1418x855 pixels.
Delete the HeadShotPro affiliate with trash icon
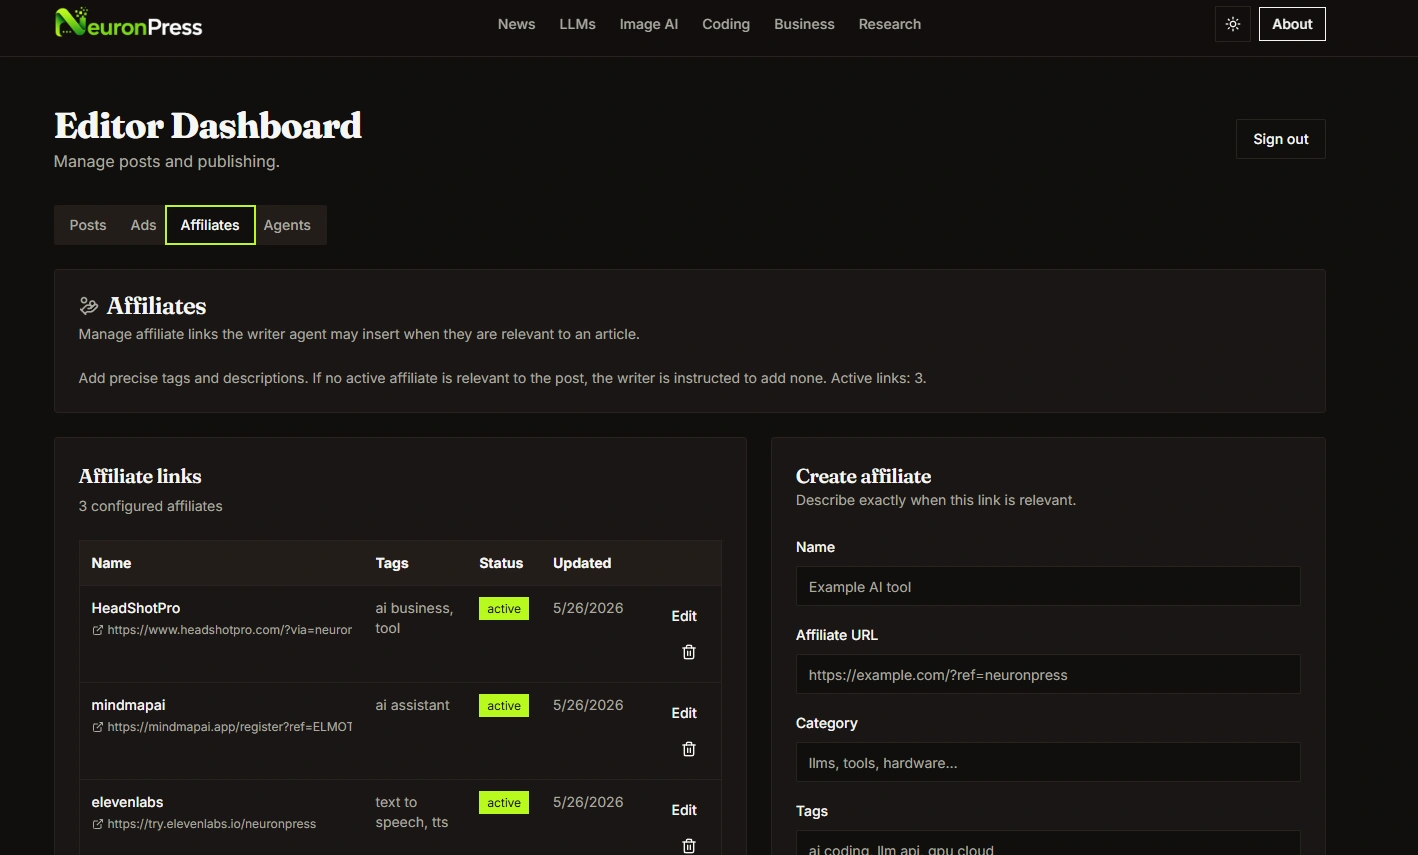[689, 652]
